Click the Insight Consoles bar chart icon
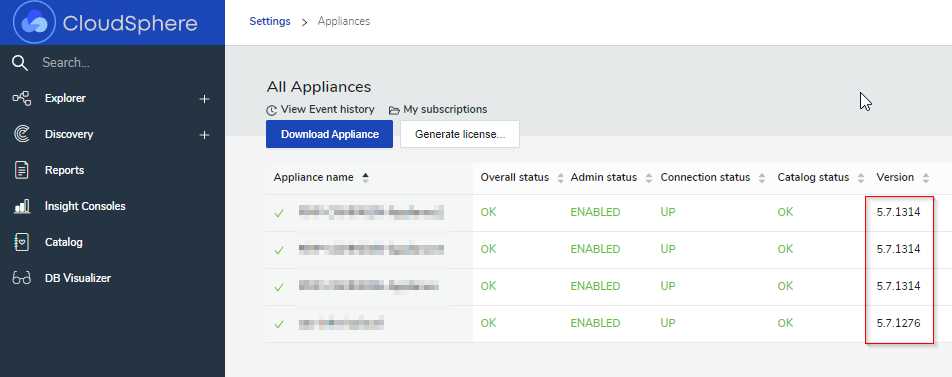The width and height of the screenshot is (952, 377). (21, 206)
